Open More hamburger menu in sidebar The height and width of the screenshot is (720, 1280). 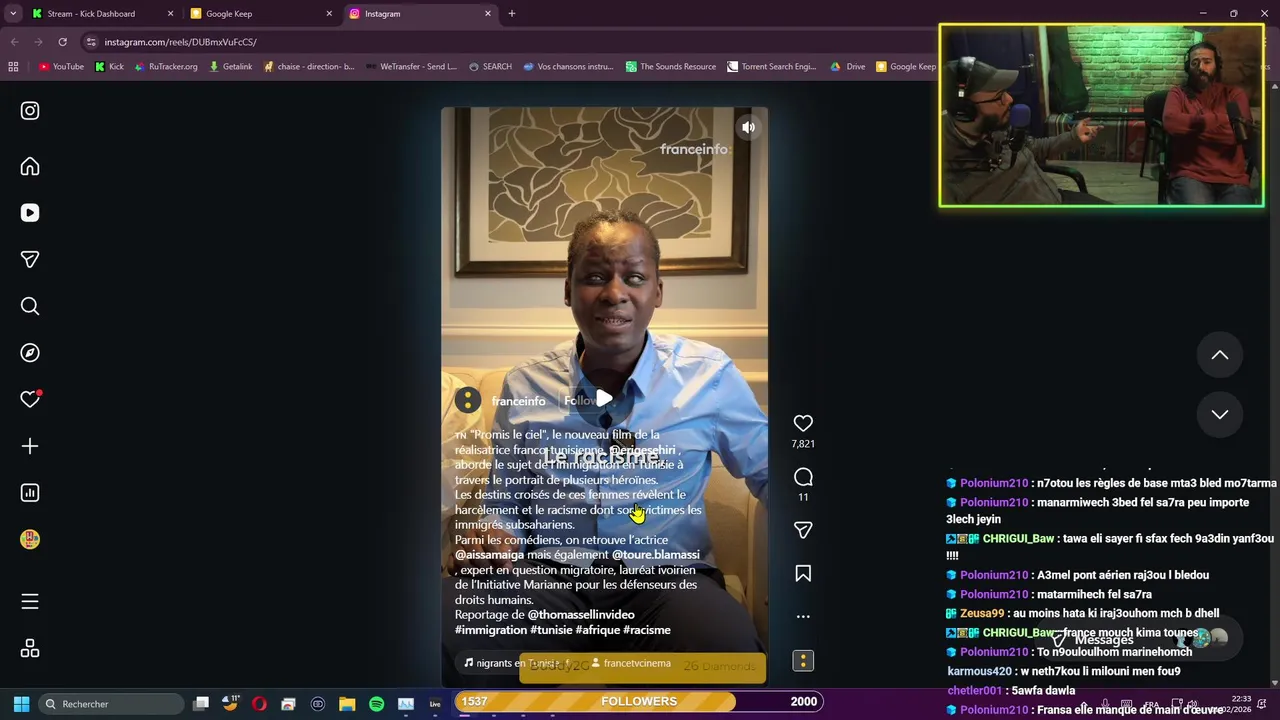(30, 602)
